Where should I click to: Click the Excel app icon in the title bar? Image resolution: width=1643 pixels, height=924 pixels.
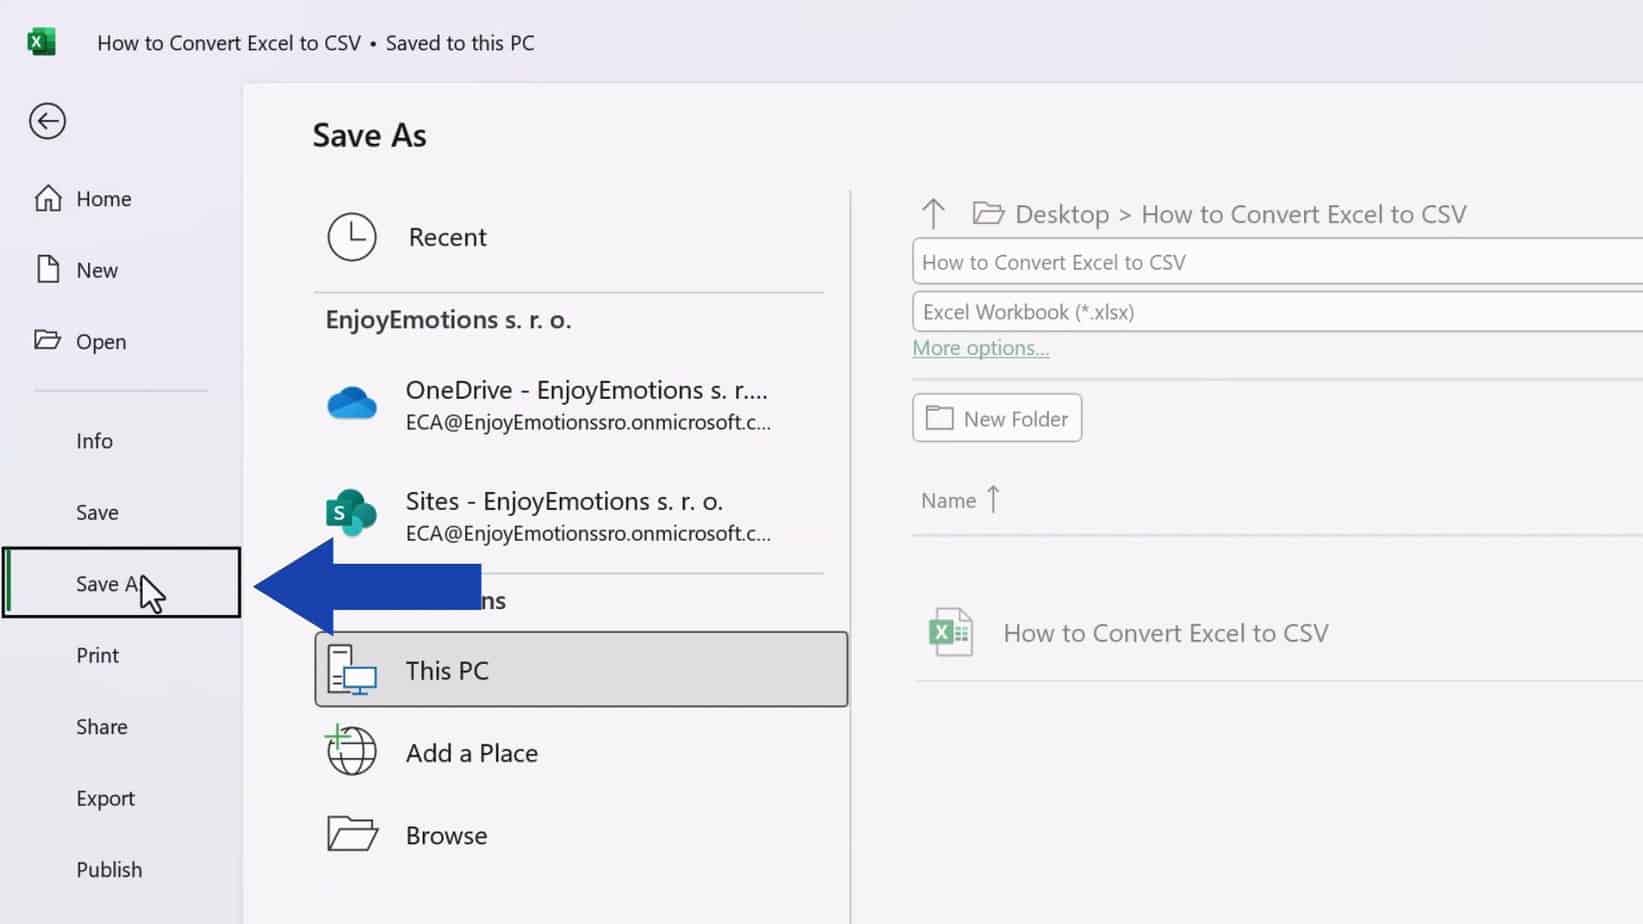click(40, 42)
